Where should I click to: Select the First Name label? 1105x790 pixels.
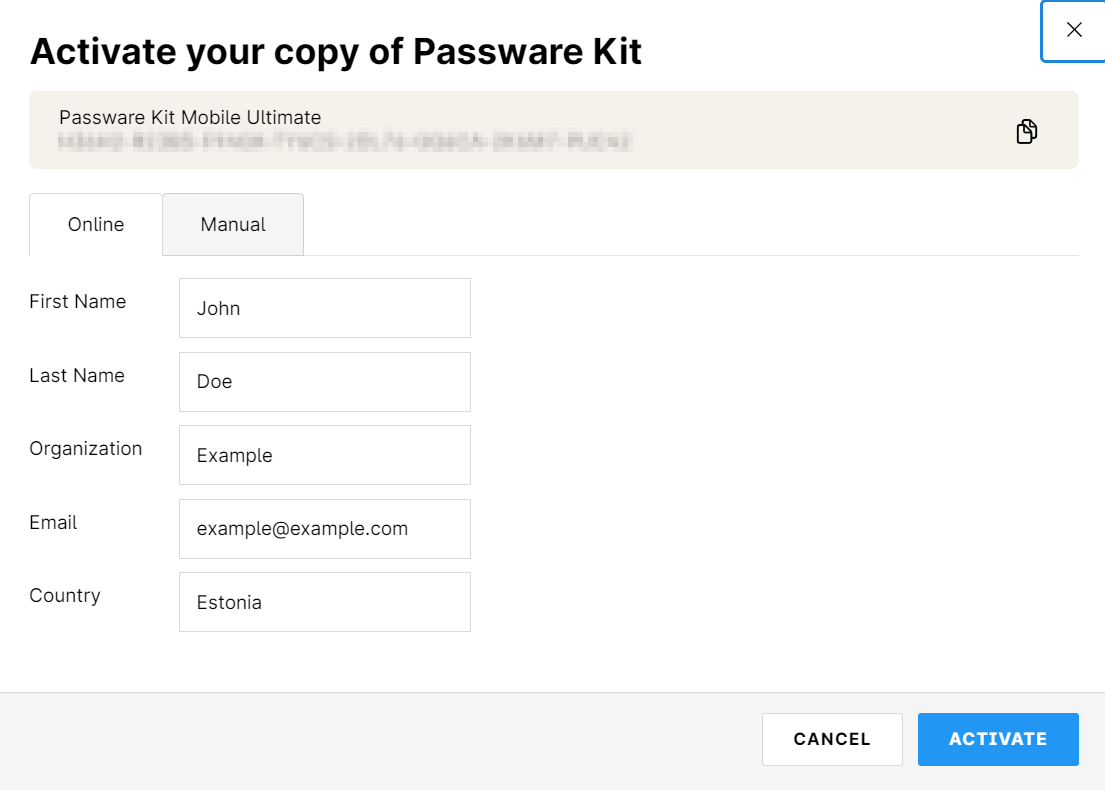click(x=78, y=302)
